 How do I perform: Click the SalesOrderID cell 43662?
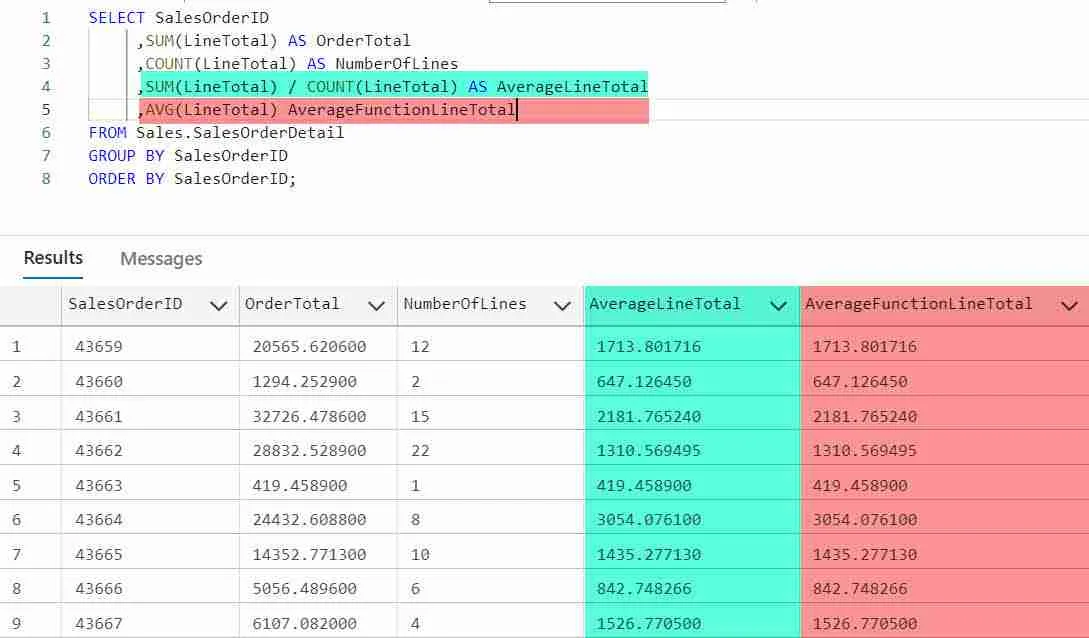(99, 451)
